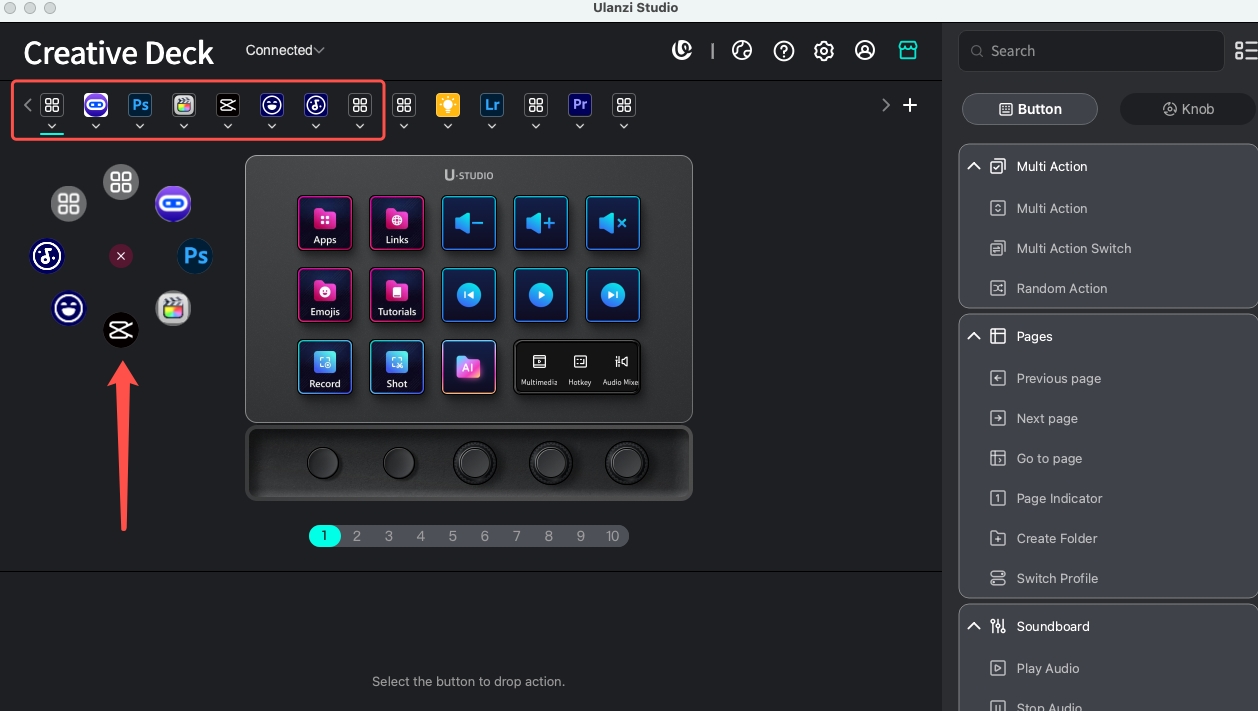Collapse the Pages section
The width and height of the screenshot is (1258, 711).
coord(974,337)
